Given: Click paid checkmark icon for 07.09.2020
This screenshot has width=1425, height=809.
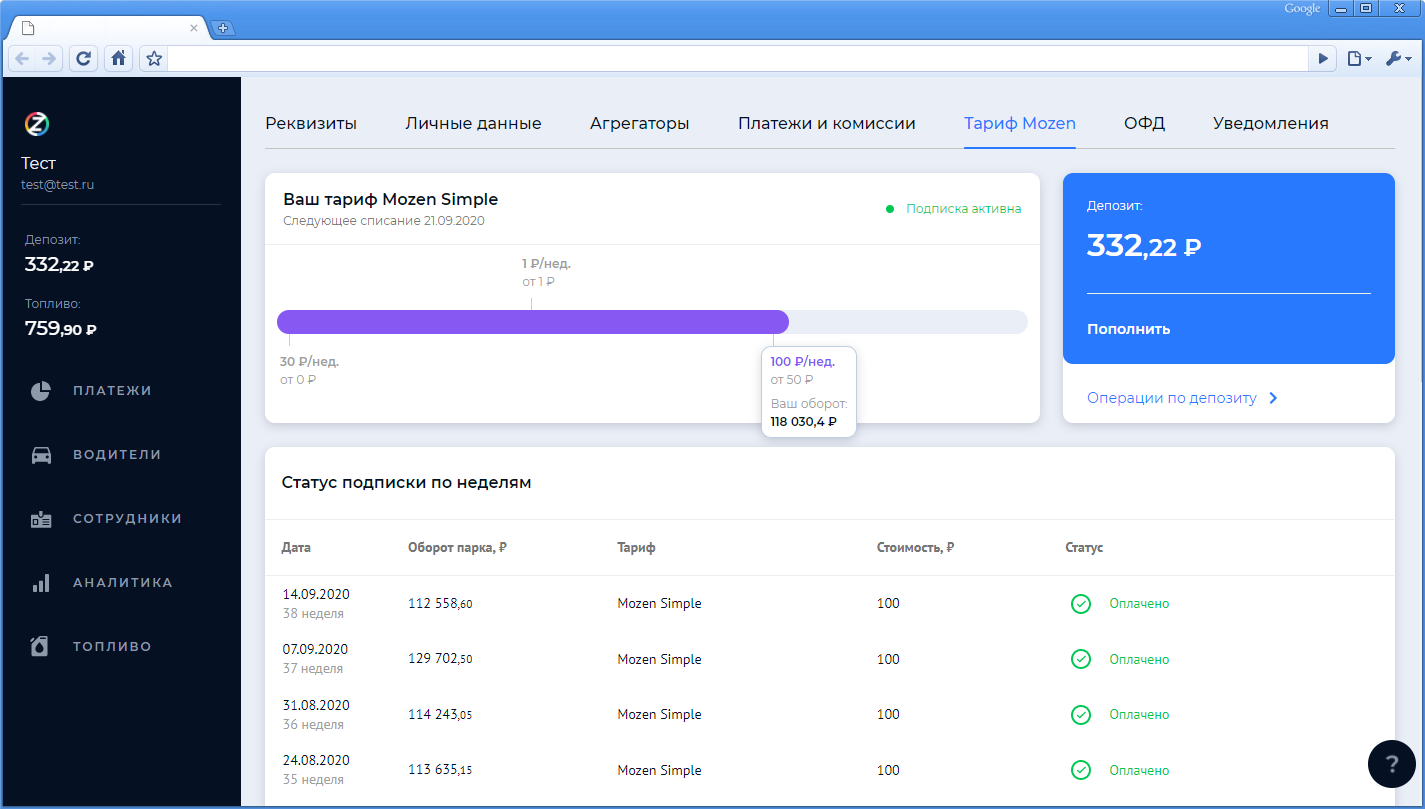Looking at the screenshot, I should pos(1081,659).
